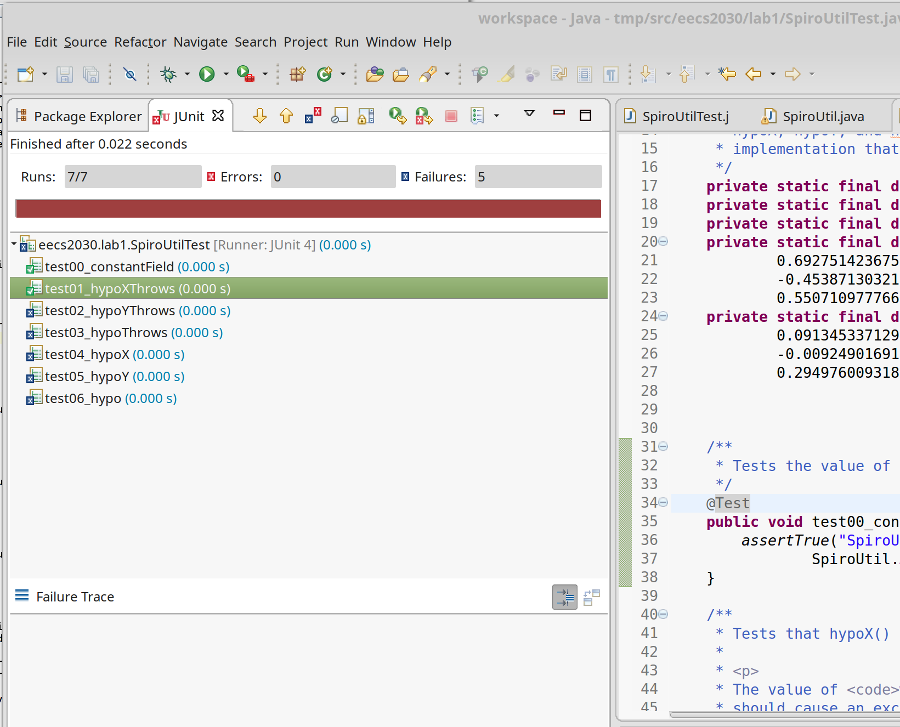Open the Coverage dropdown arrow
The height and width of the screenshot is (727, 900).
coord(265,74)
